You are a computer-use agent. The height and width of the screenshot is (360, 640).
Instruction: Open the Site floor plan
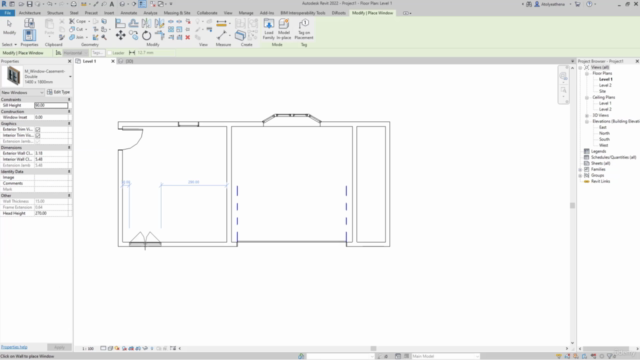coord(602,91)
